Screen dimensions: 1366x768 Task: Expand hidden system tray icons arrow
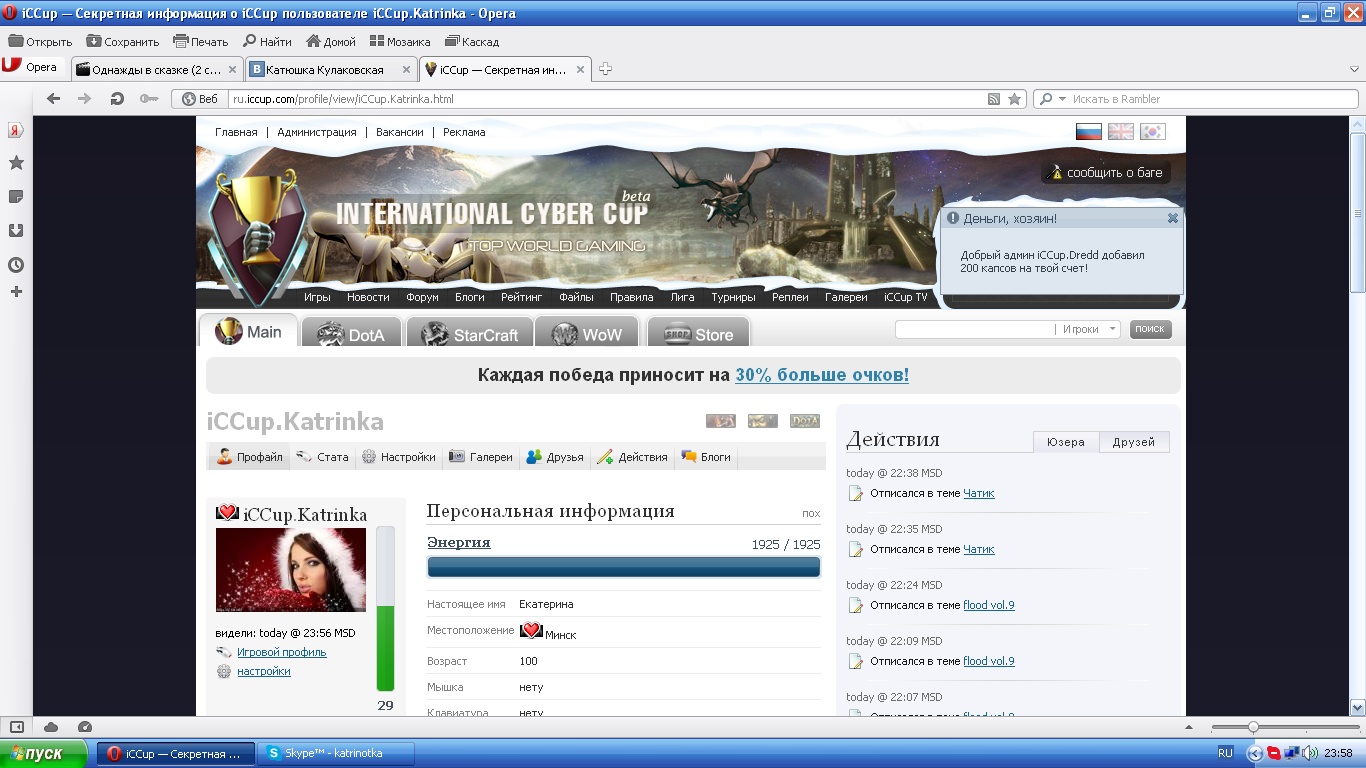click(x=1255, y=753)
